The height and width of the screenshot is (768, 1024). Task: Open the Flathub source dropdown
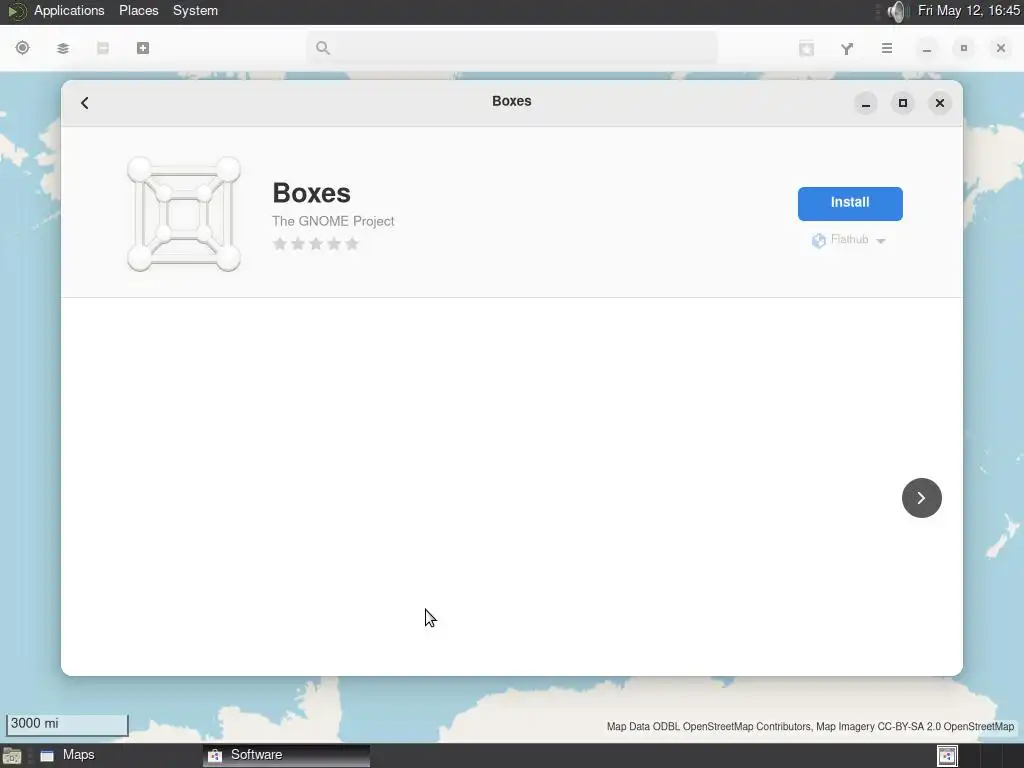[x=848, y=240]
